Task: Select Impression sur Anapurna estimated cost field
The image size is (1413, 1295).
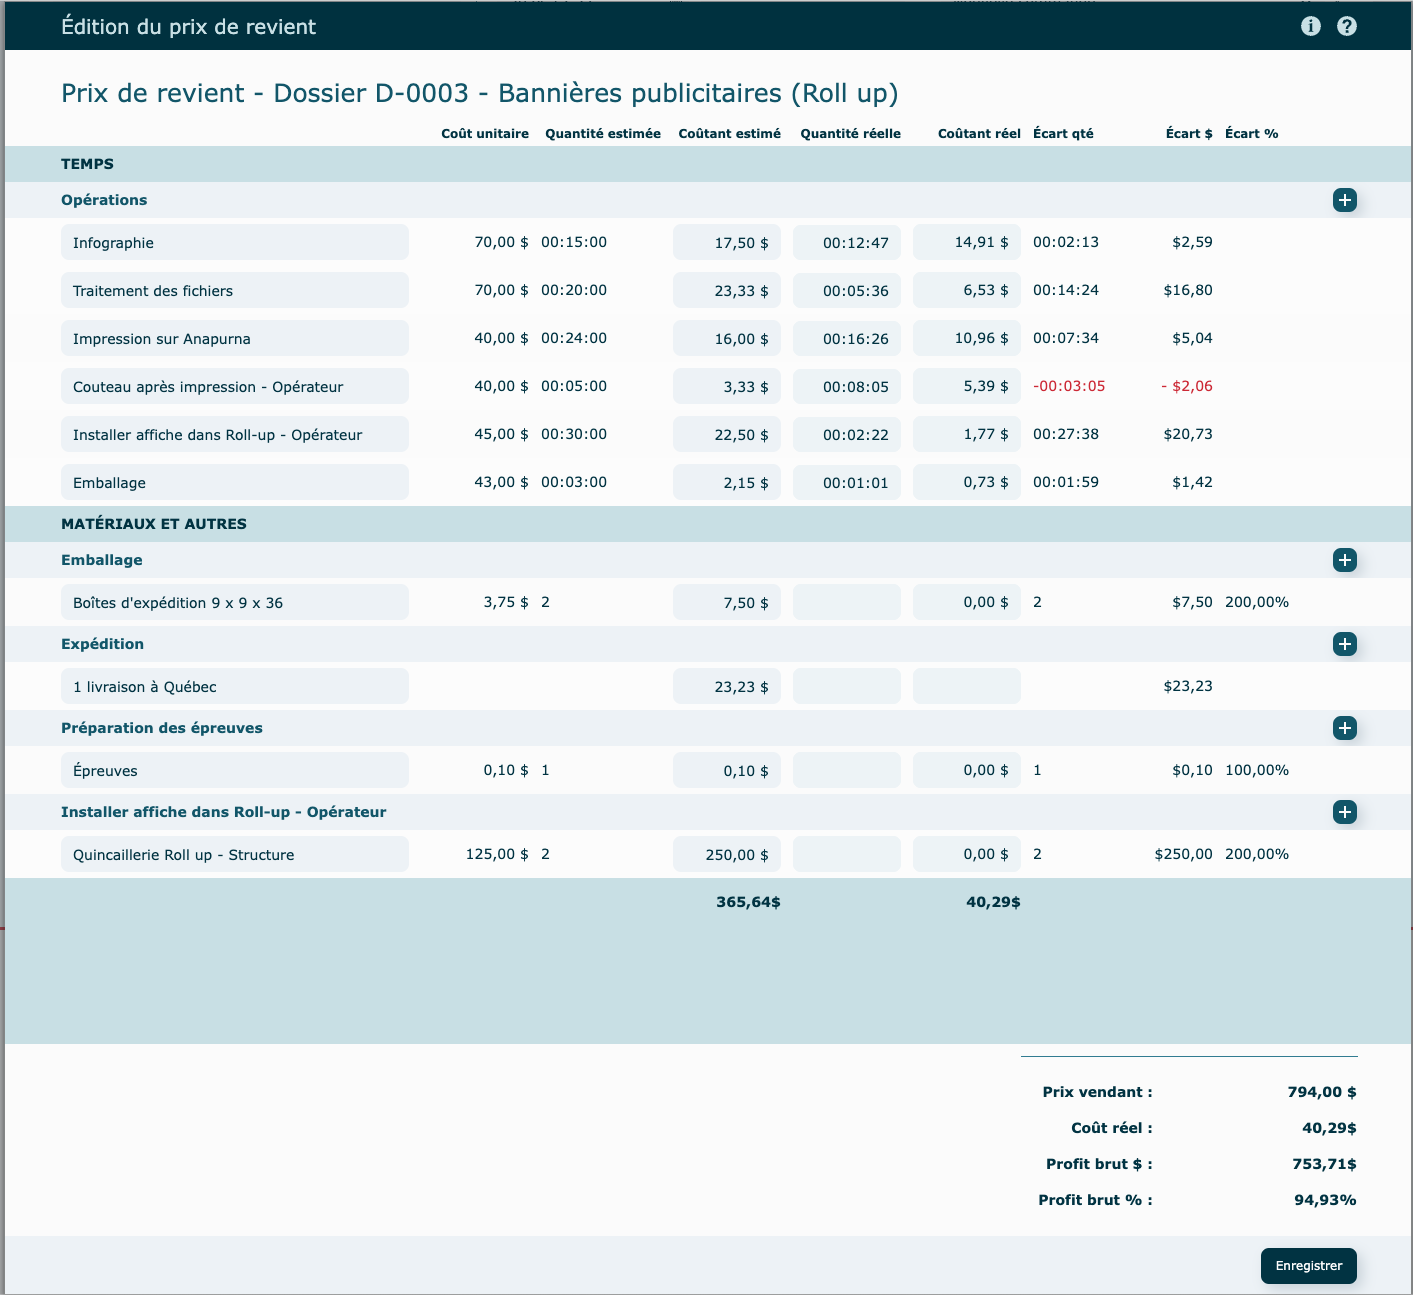Action: click(726, 338)
